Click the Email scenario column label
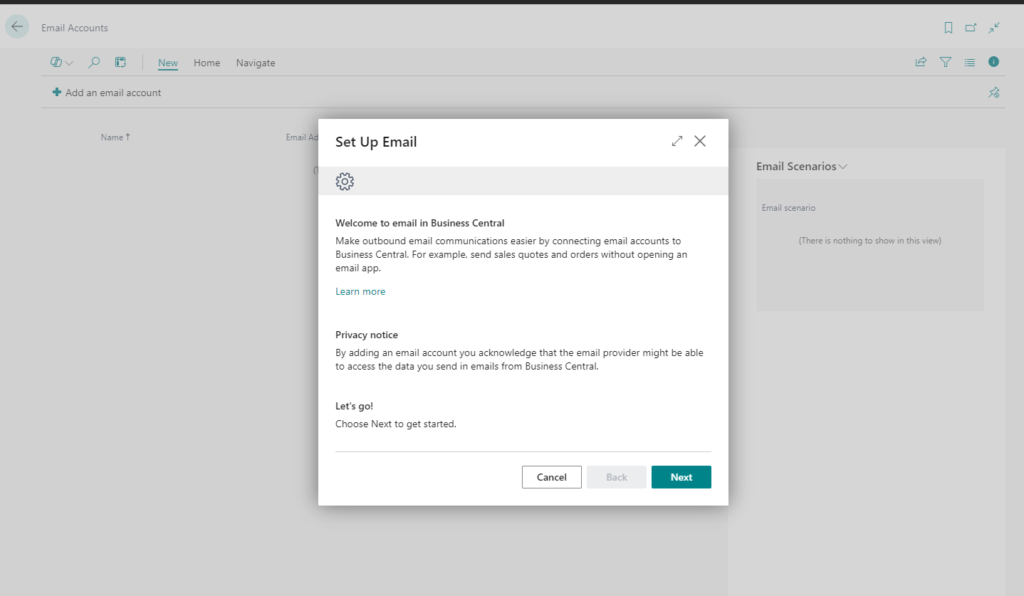The width and height of the screenshot is (1024, 596). [x=788, y=208]
